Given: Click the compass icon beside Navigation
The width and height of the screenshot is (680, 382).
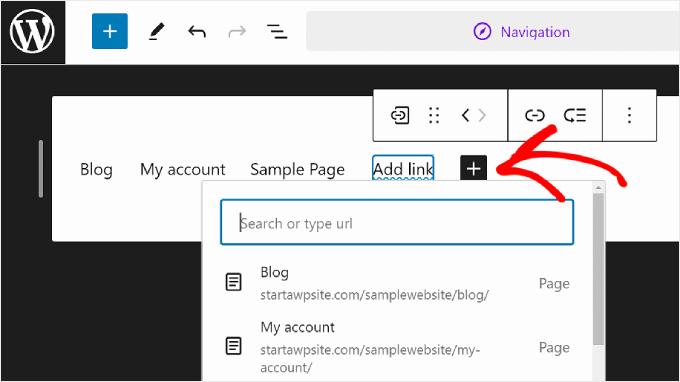Looking at the screenshot, I should pyautogui.click(x=482, y=32).
